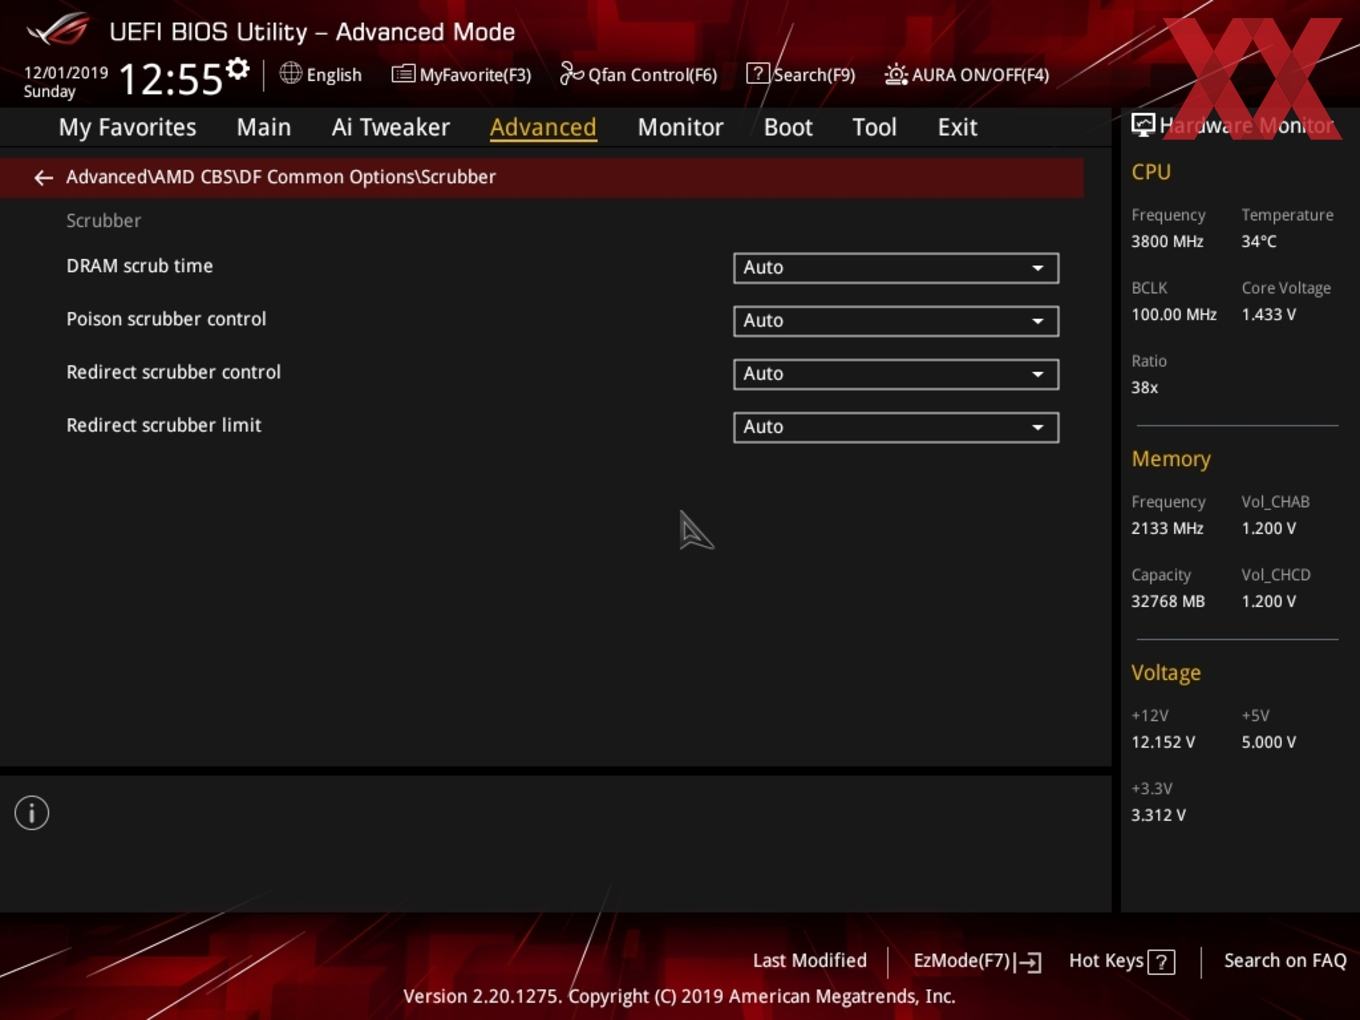Click the Search(F9) question mark icon
Image resolution: width=1360 pixels, height=1020 pixels.
(x=758, y=73)
